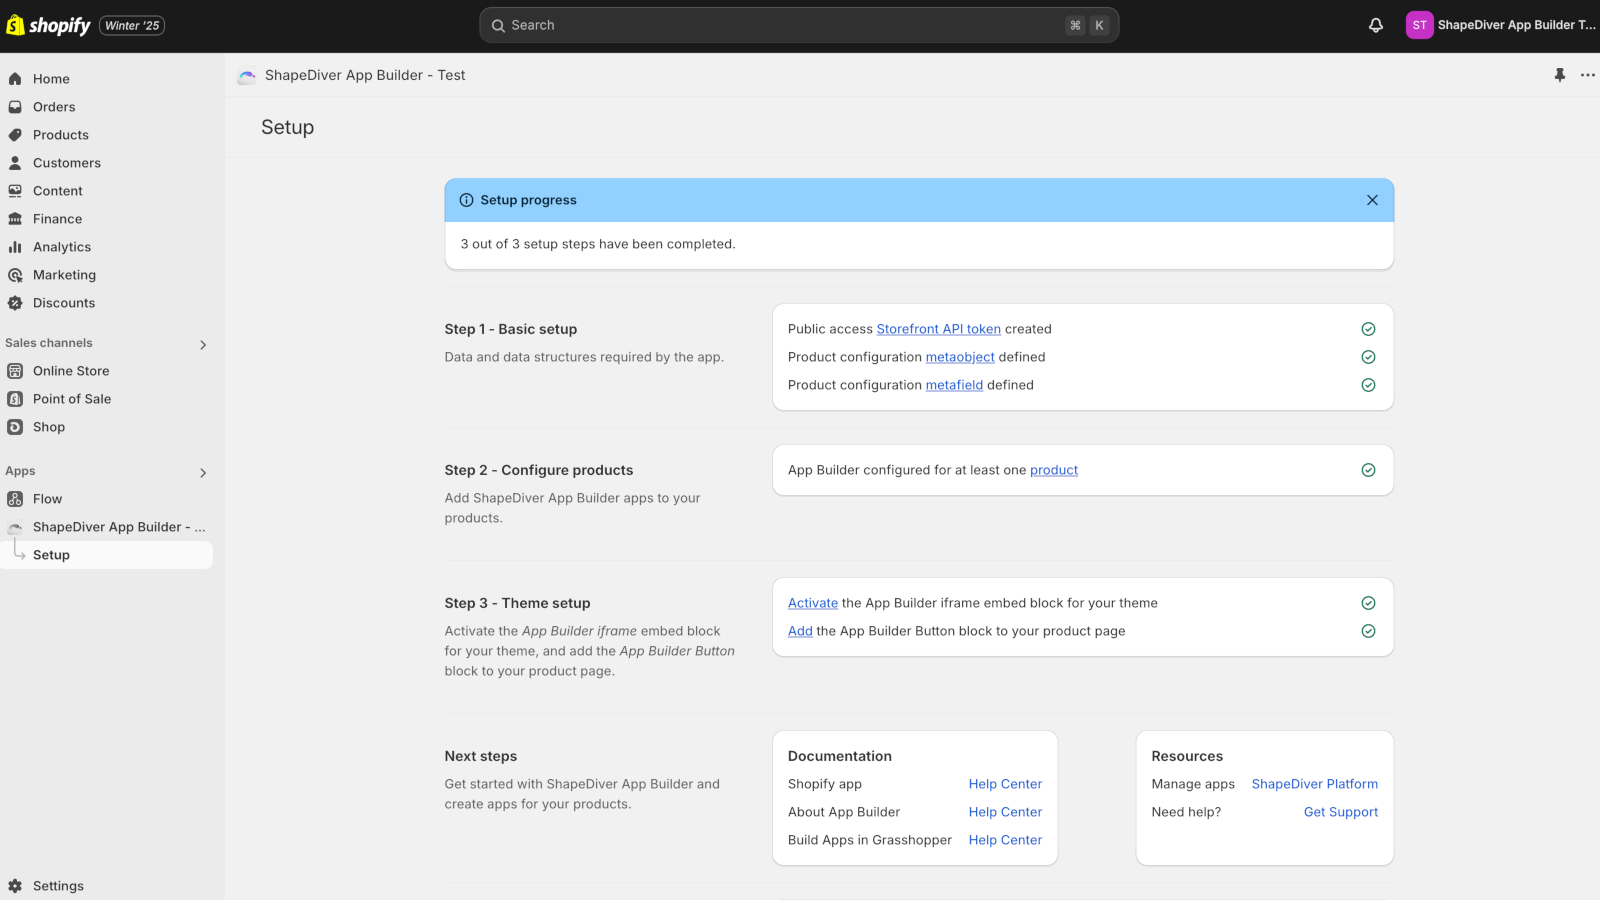Click the checkmark for configured product
1600x900 pixels.
click(x=1368, y=470)
